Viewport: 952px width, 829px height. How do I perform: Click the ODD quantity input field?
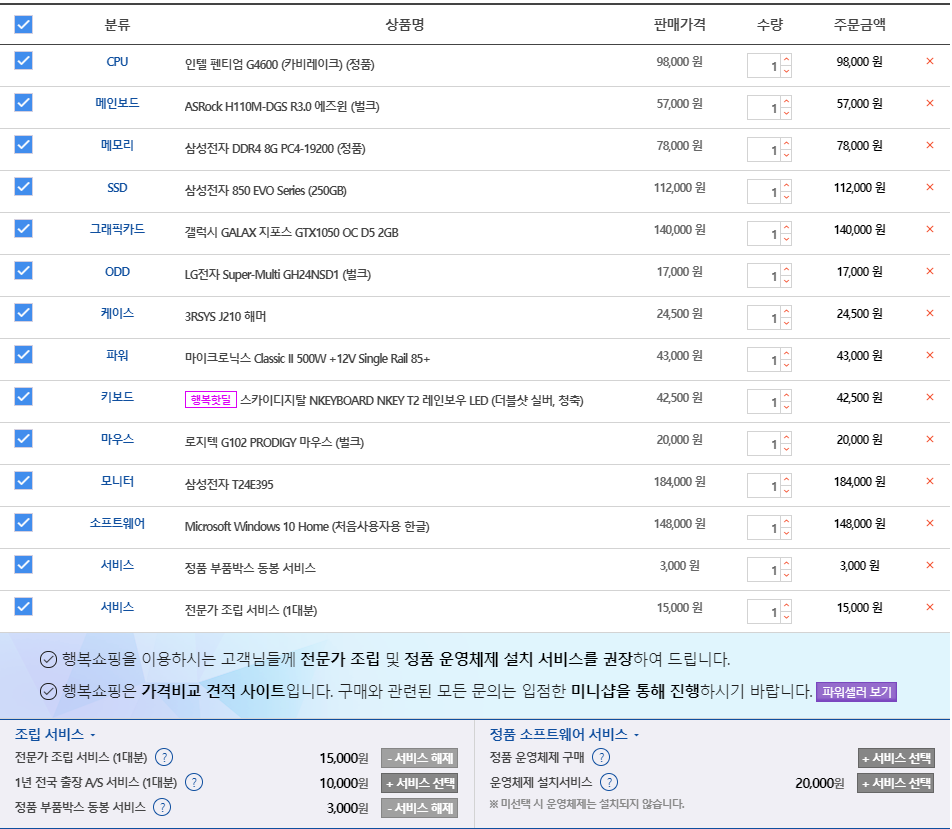pyautogui.click(x=764, y=276)
